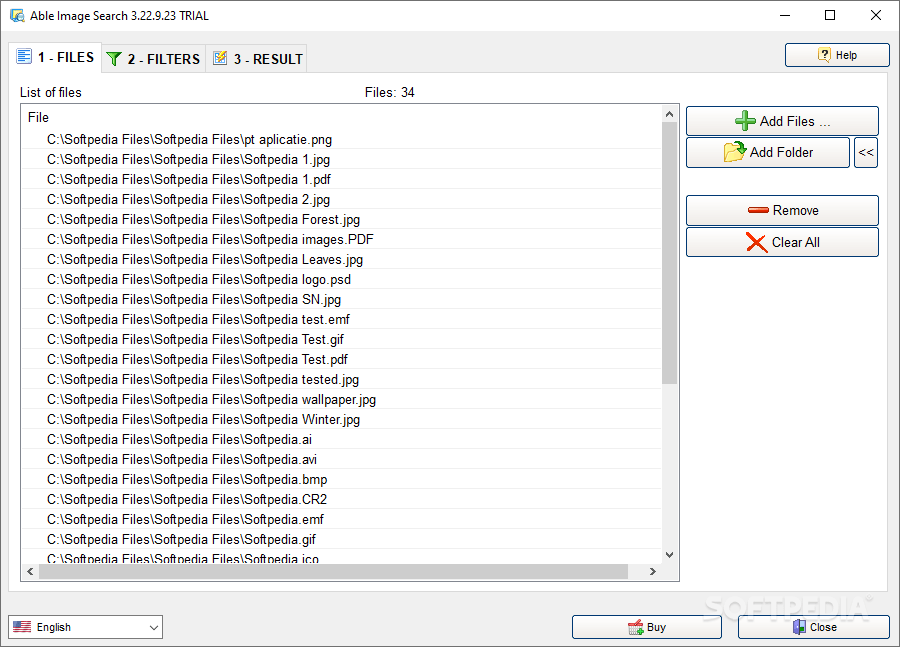
Task: Select the Softpedia.gif row
Action: click(x=342, y=540)
